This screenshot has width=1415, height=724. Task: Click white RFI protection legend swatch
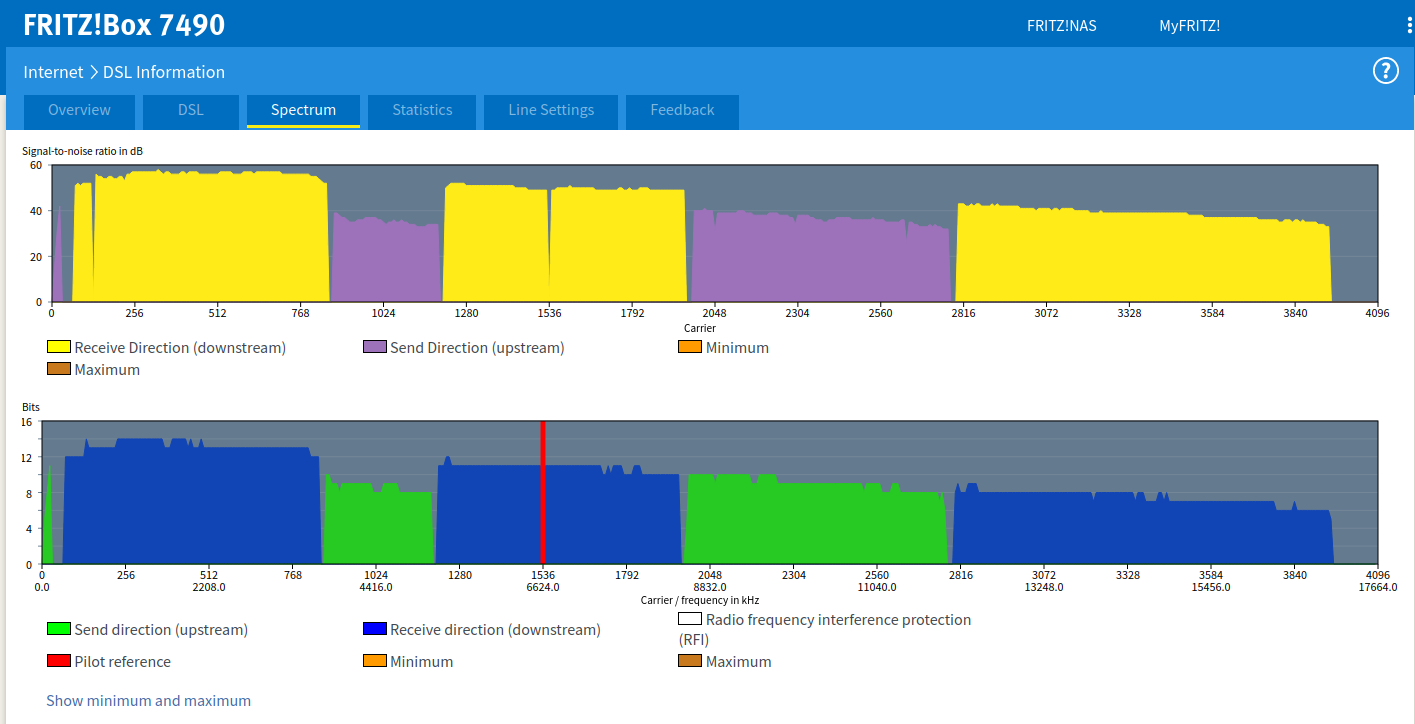[x=690, y=619]
